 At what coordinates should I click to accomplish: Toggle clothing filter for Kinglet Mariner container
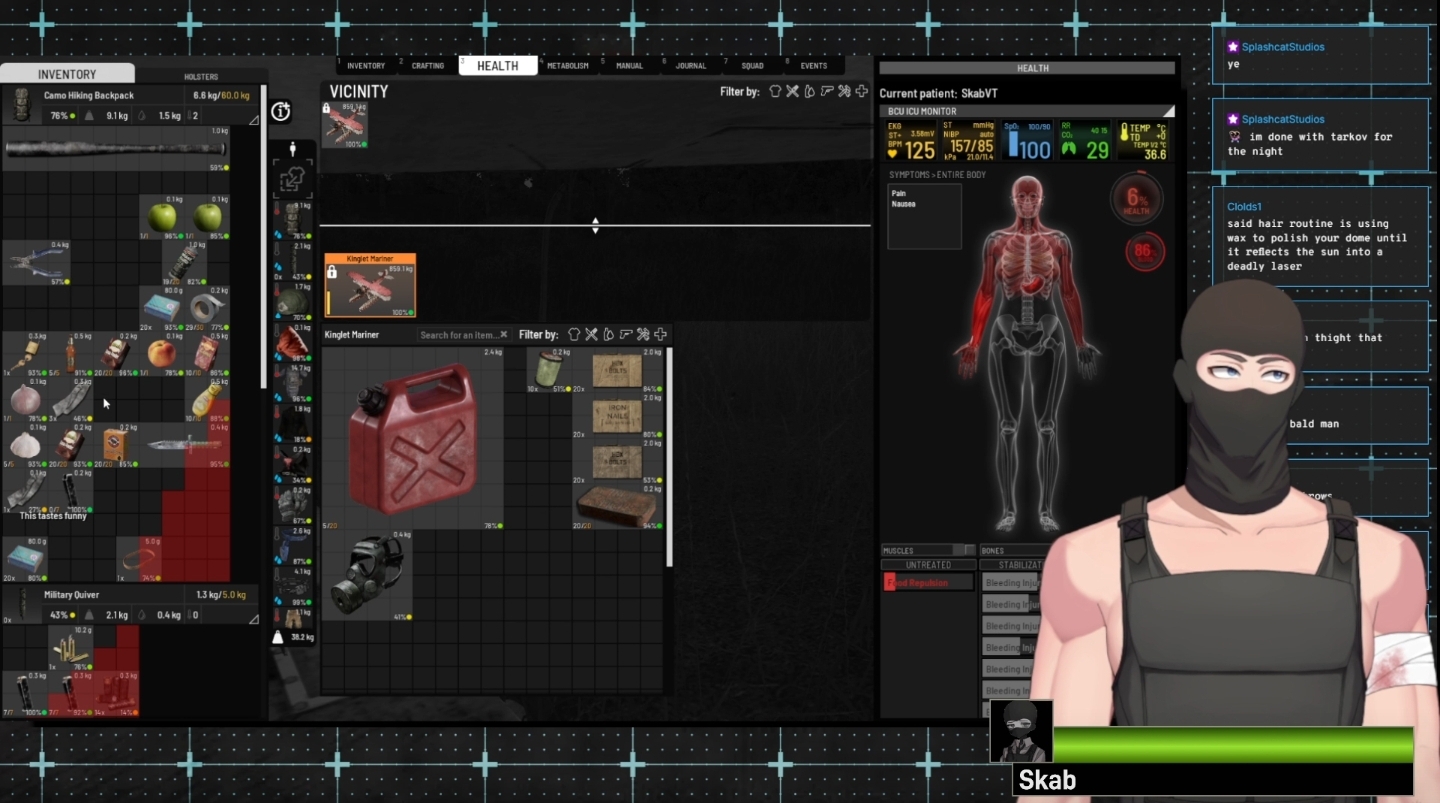coord(574,334)
